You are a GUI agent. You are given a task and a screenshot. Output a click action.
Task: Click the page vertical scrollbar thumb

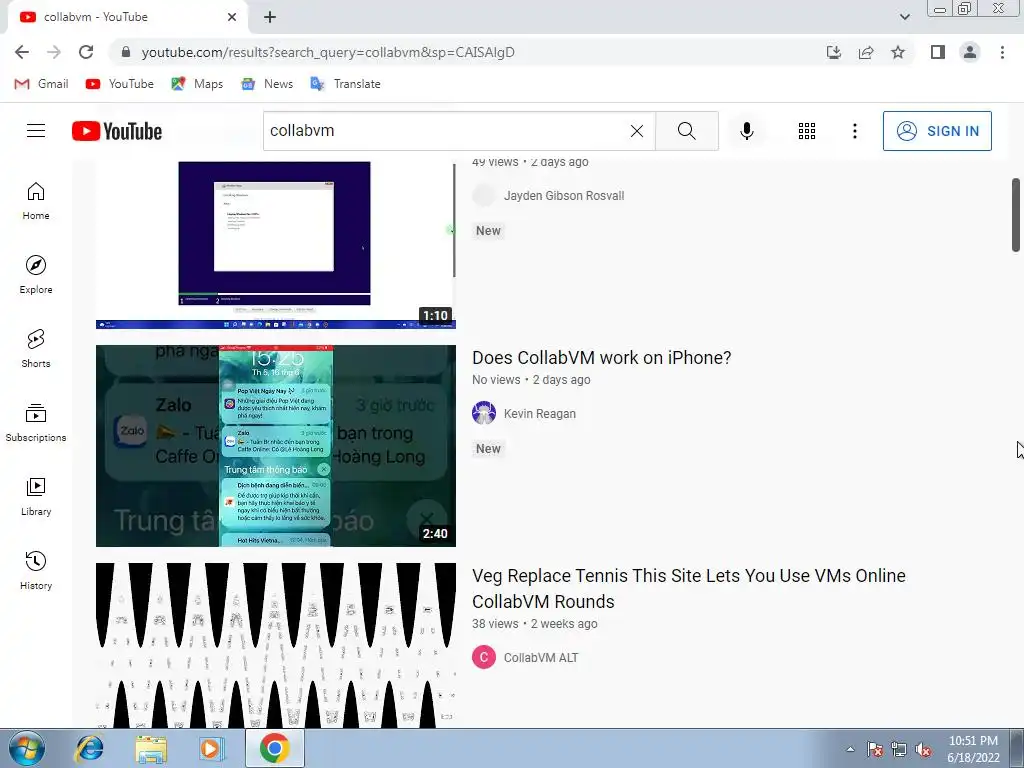pos(1016,214)
